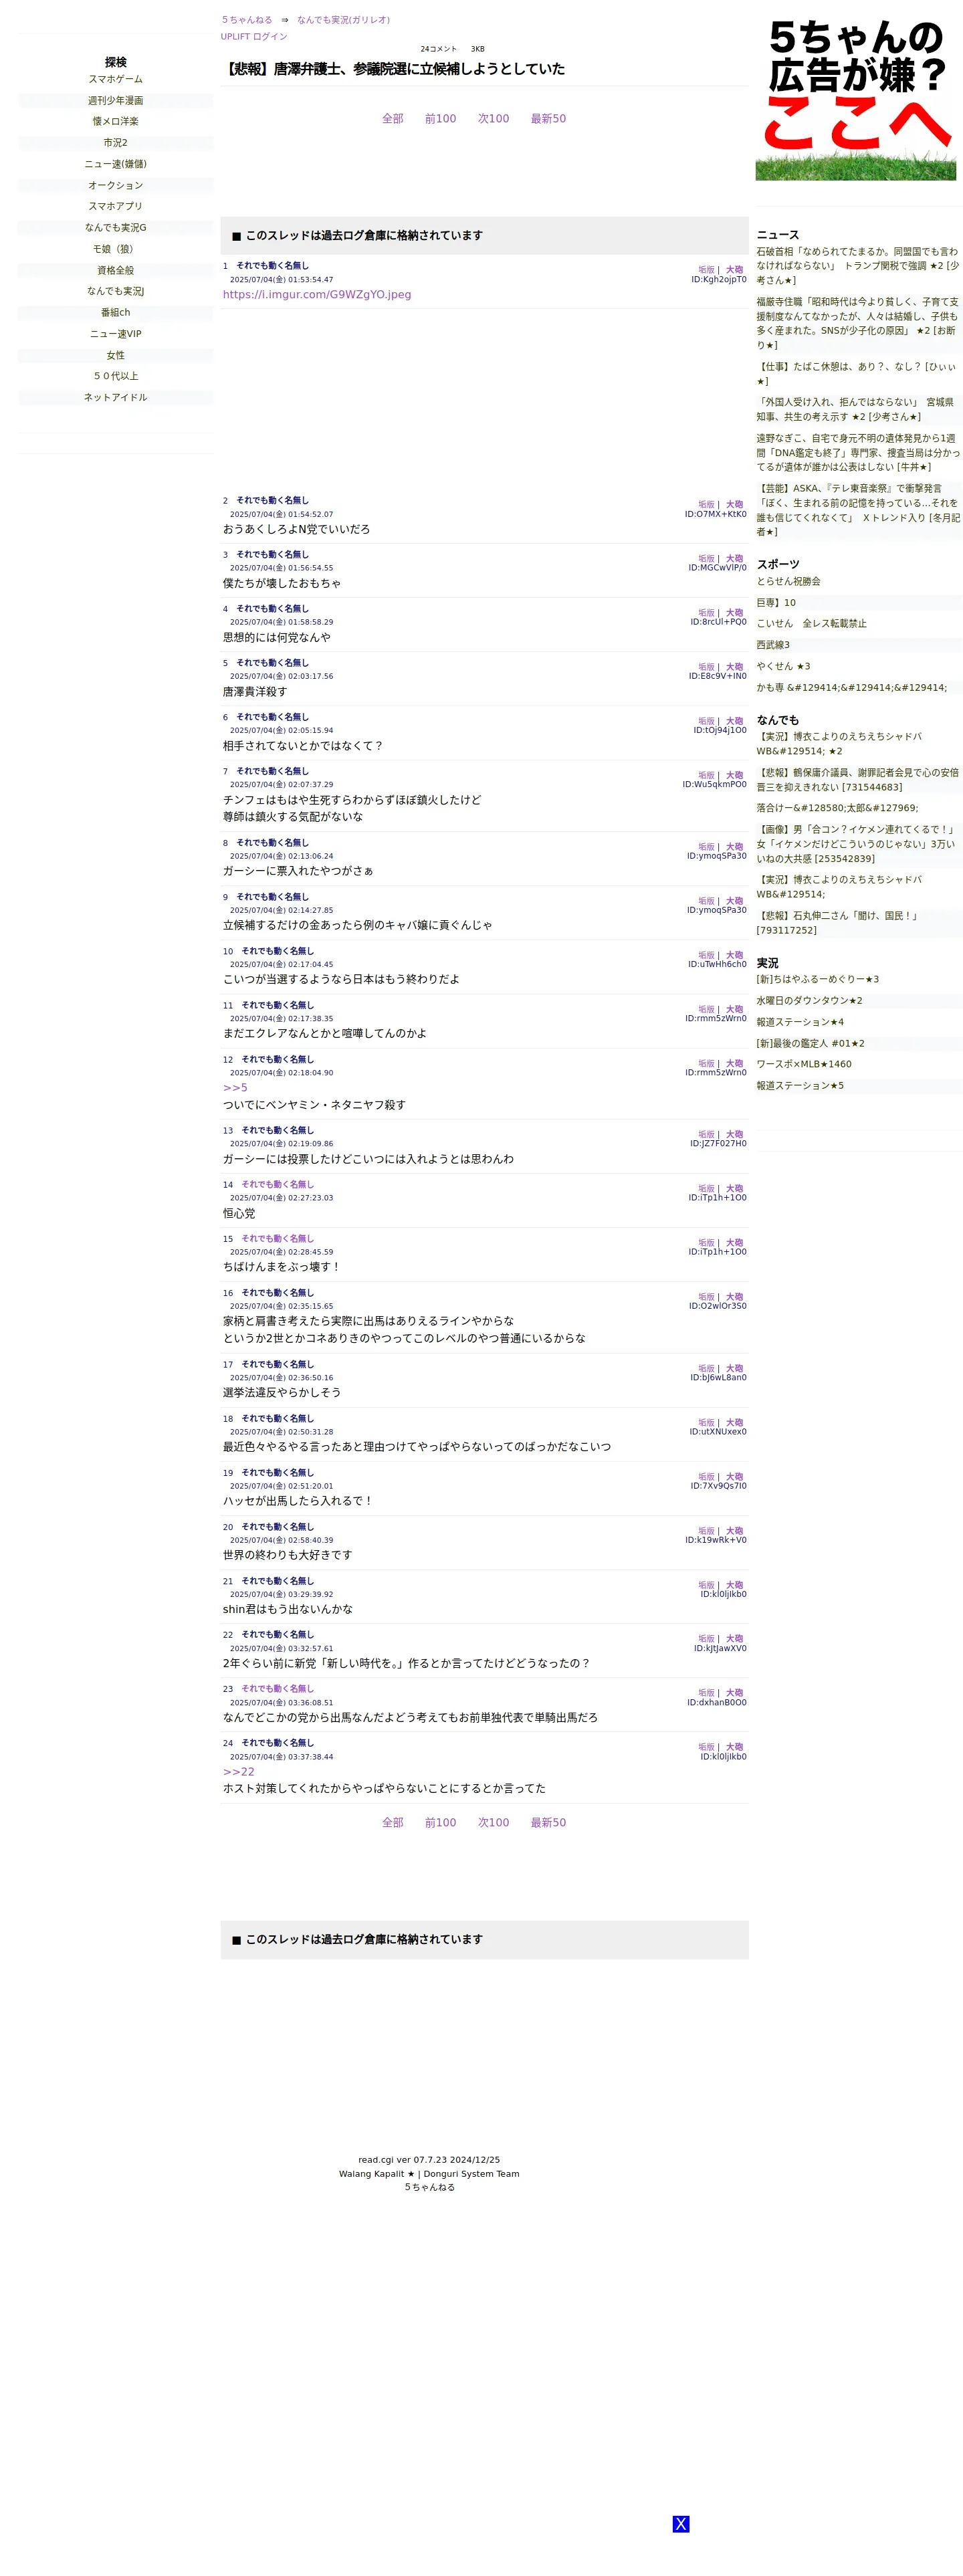Select top 最新50 navigation link
The width and height of the screenshot is (963, 2576).
tap(548, 119)
